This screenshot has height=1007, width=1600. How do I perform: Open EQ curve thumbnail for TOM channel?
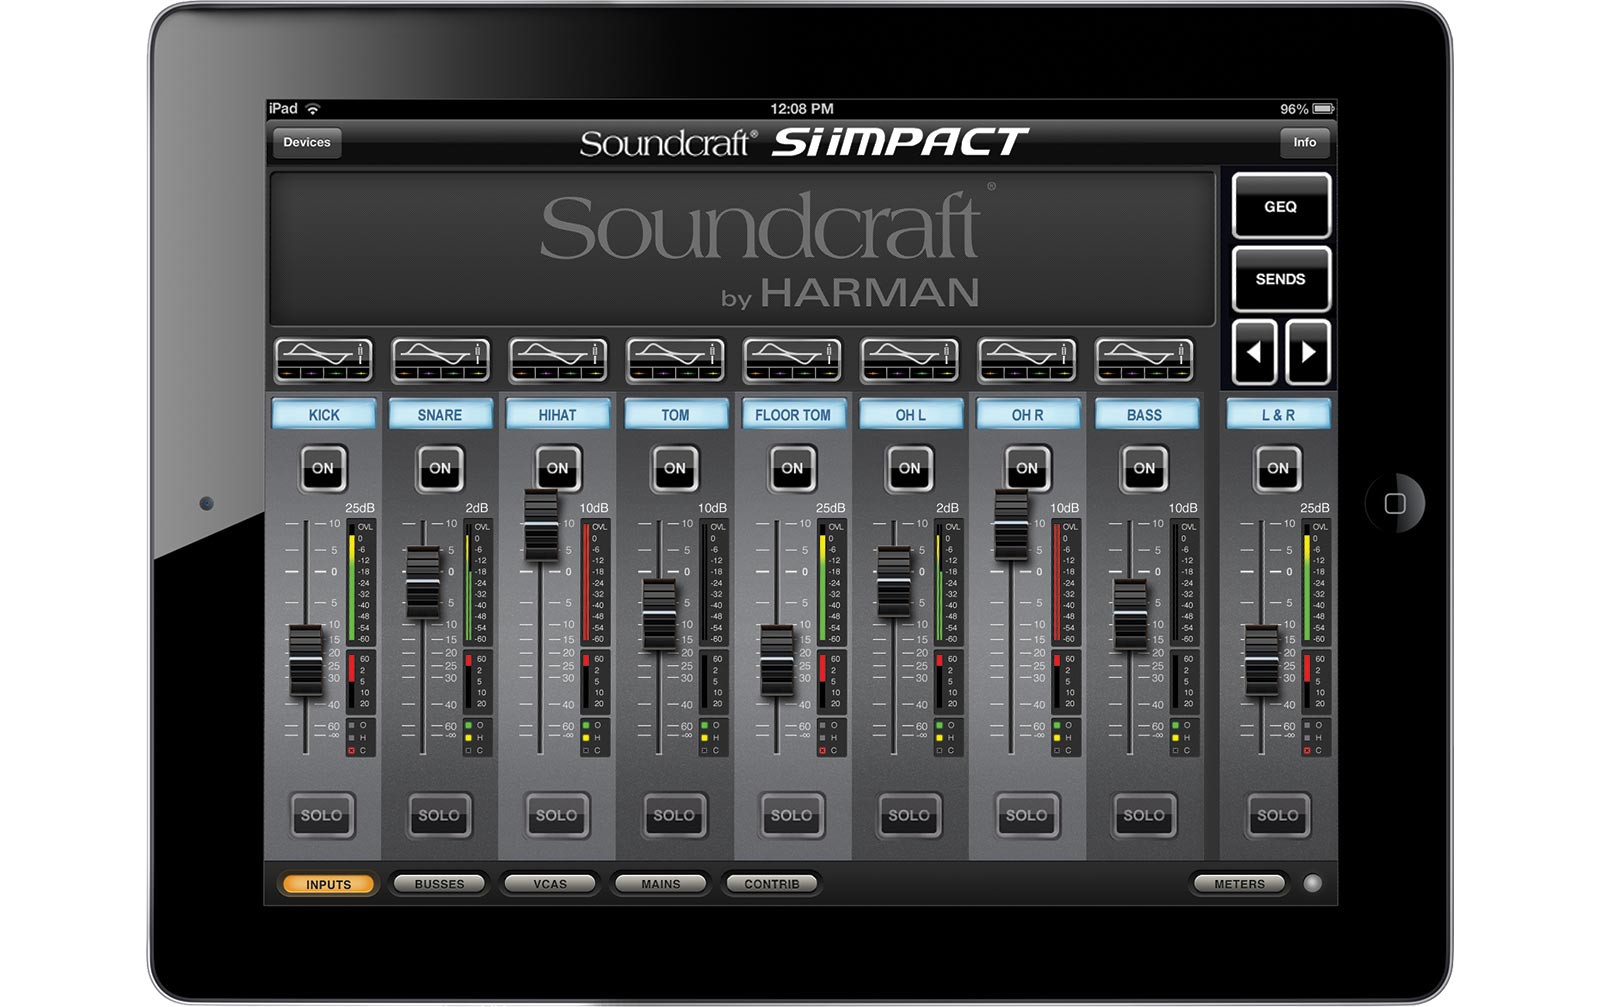tap(676, 360)
